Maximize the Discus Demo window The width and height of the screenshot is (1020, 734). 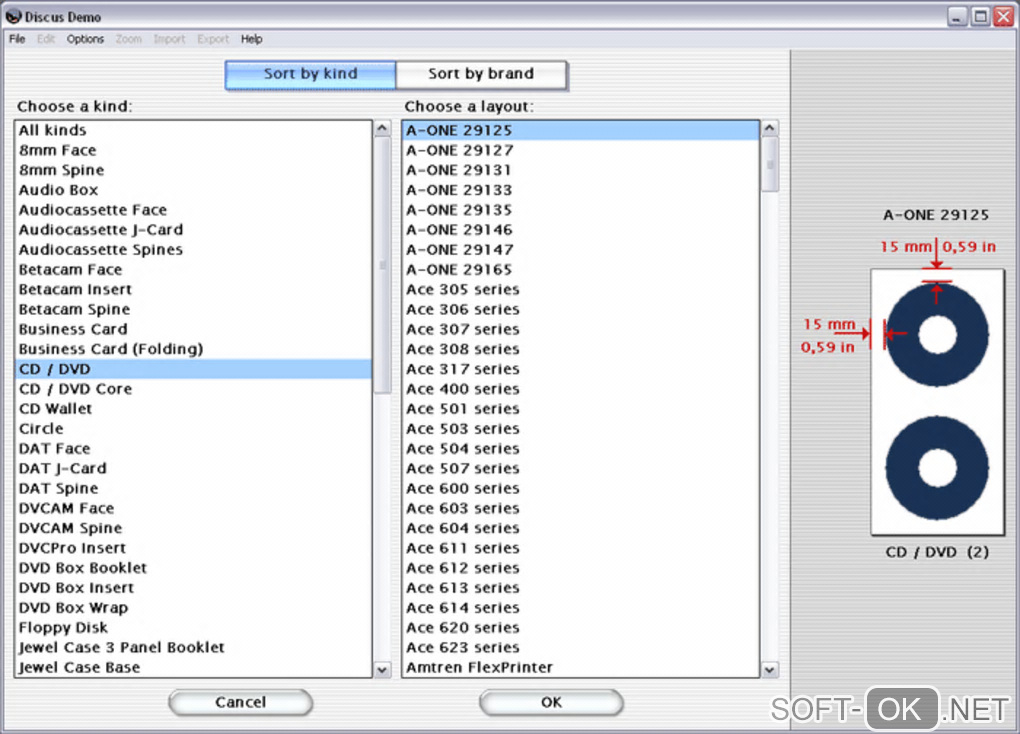980,16
